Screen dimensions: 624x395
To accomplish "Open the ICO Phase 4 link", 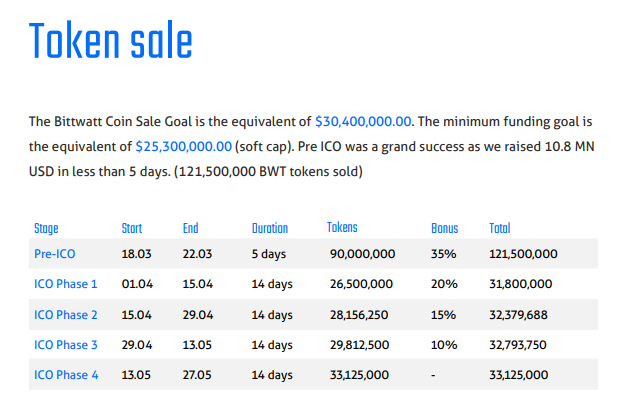I will 66,375.
